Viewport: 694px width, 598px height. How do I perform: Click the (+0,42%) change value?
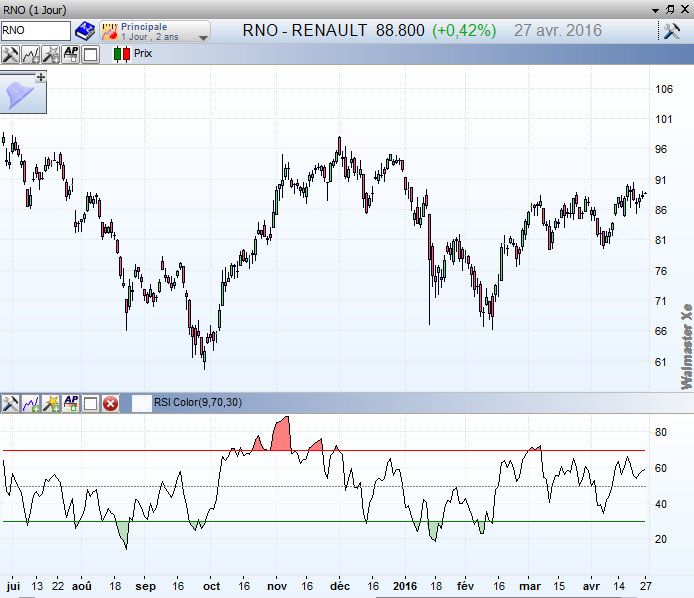[464, 31]
